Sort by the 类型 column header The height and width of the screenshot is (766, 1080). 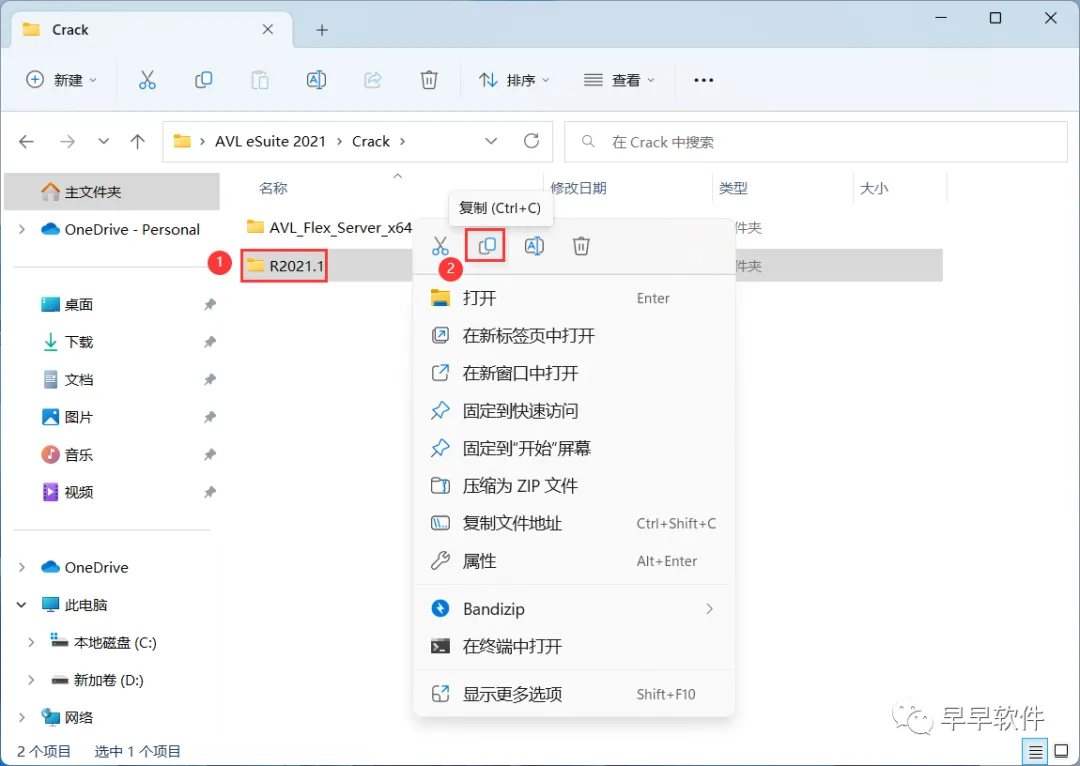coord(733,188)
